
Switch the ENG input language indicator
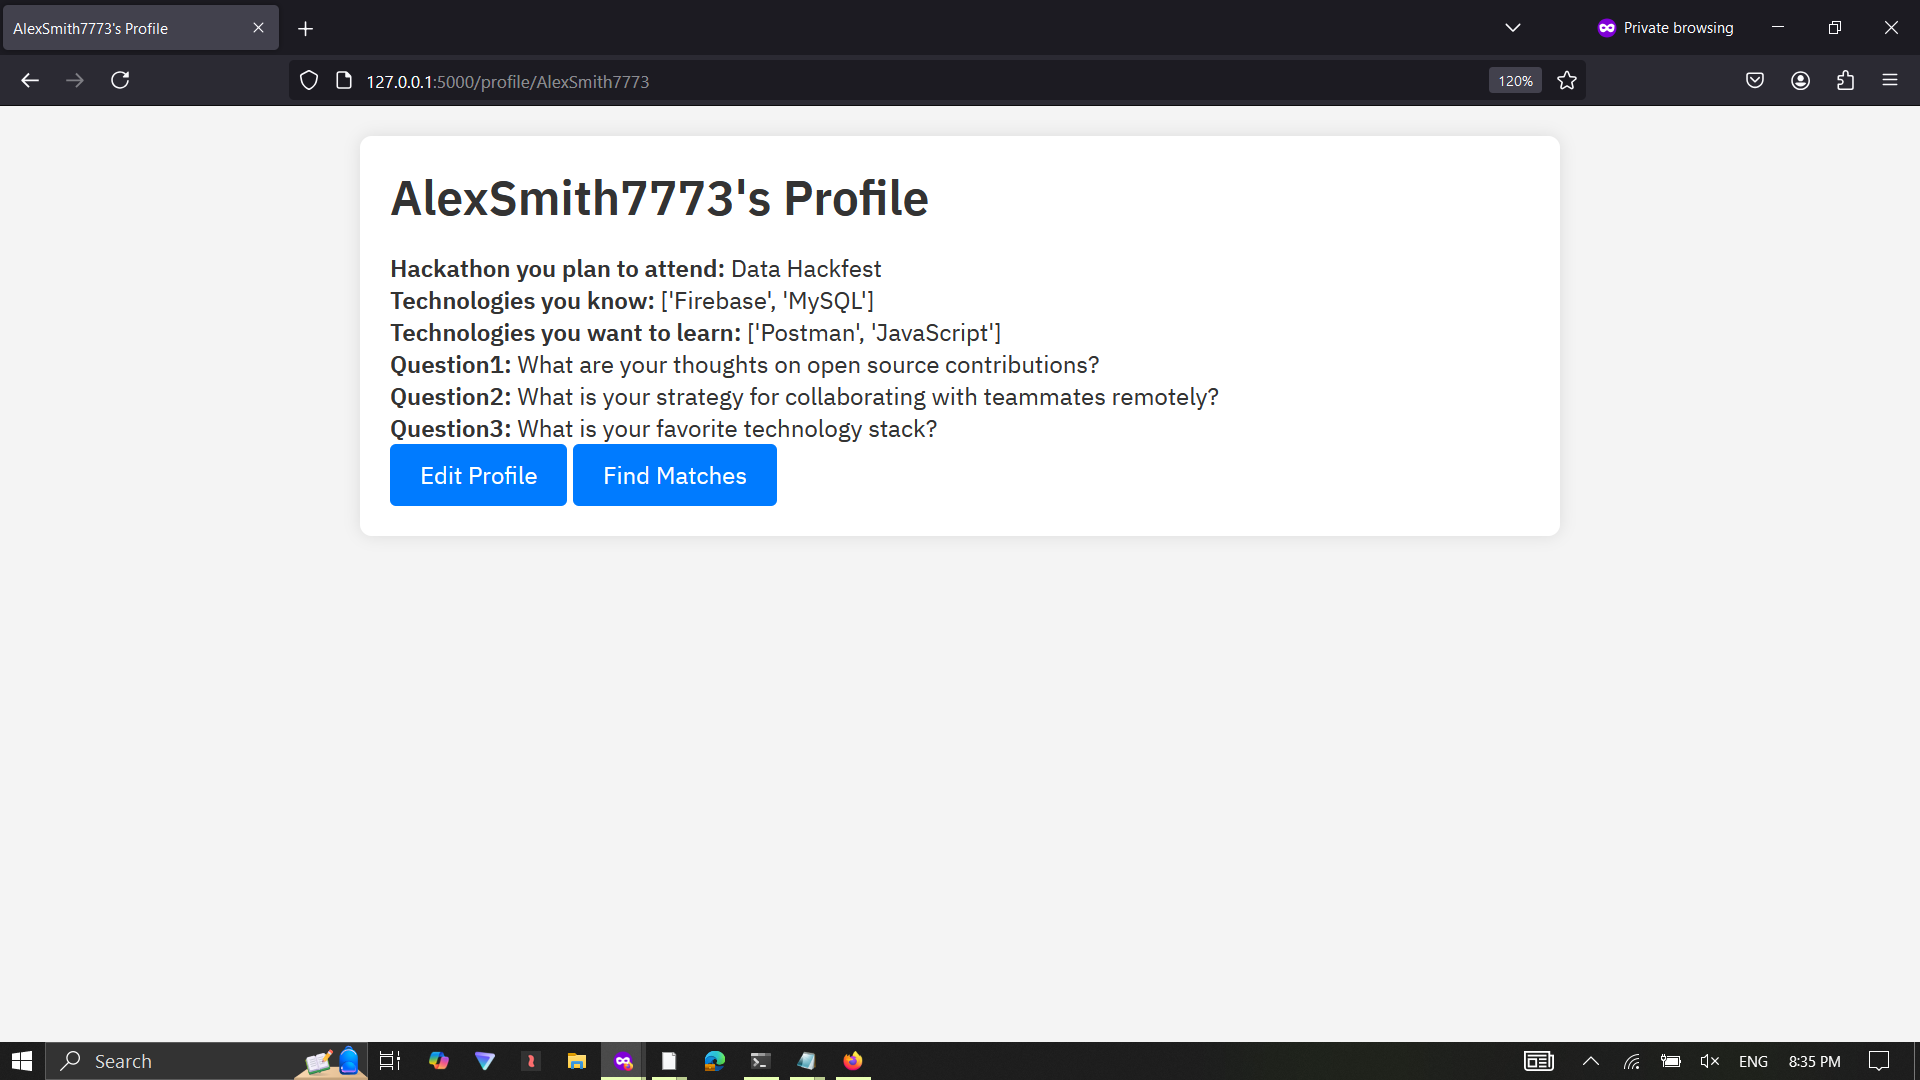point(1753,1061)
